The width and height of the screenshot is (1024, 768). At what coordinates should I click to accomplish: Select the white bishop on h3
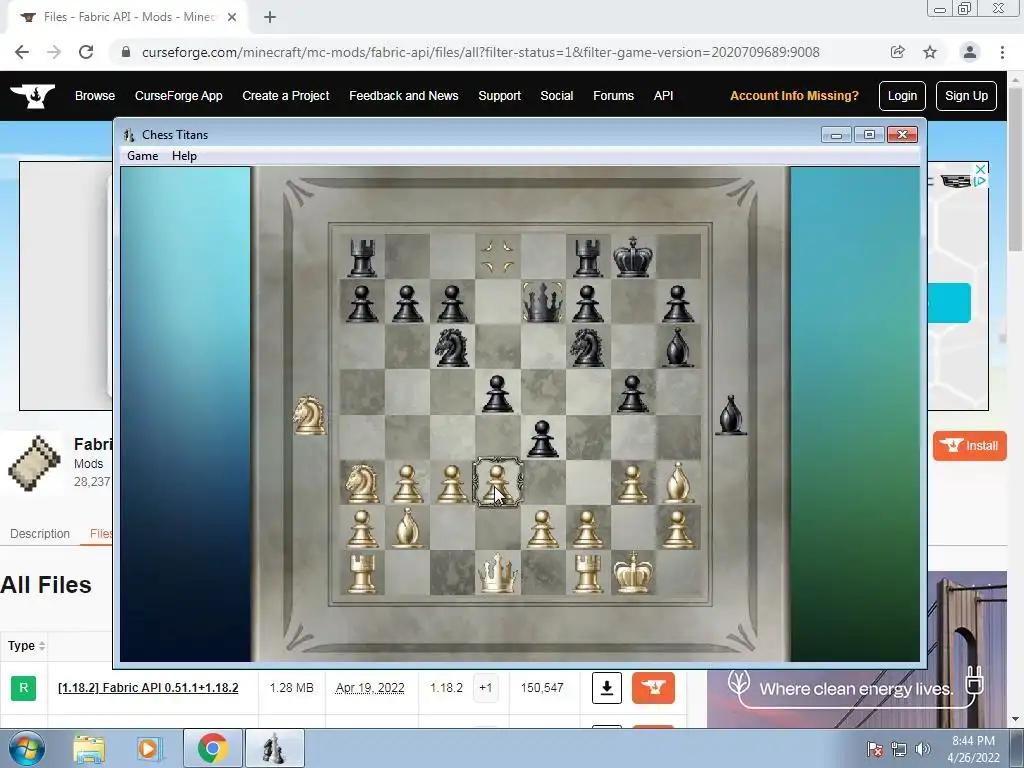coord(678,483)
